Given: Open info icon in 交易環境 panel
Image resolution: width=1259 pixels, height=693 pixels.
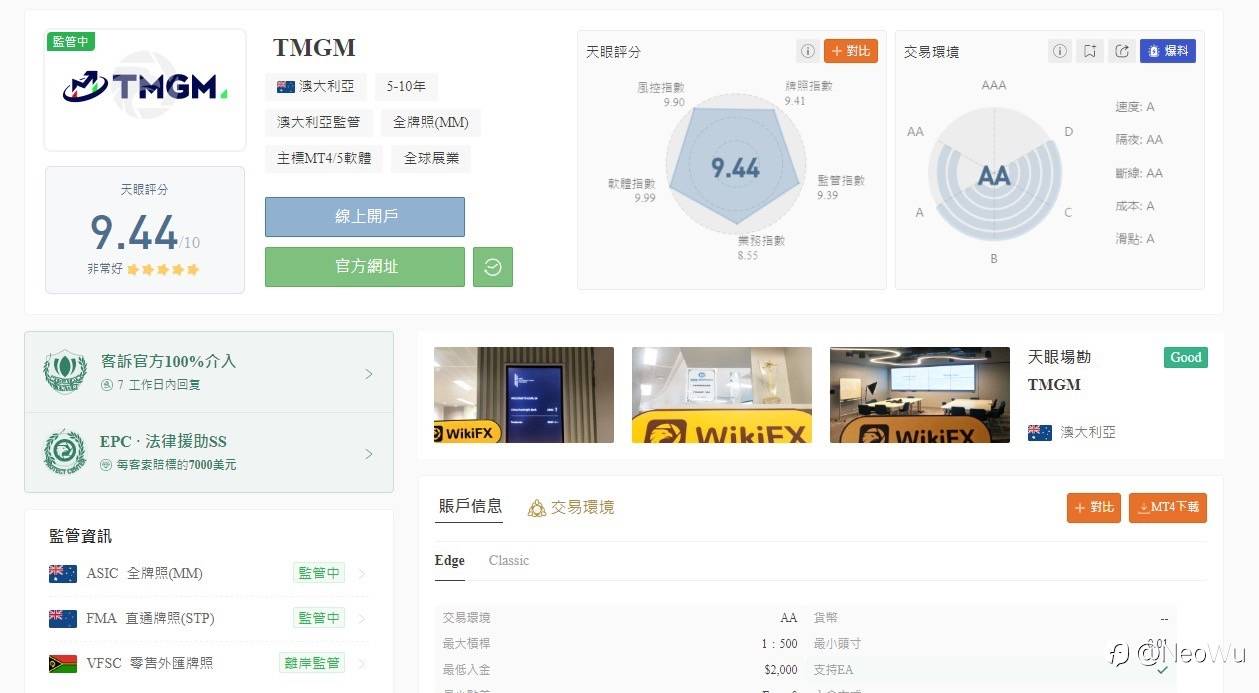Looking at the screenshot, I should click(x=1059, y=51).
